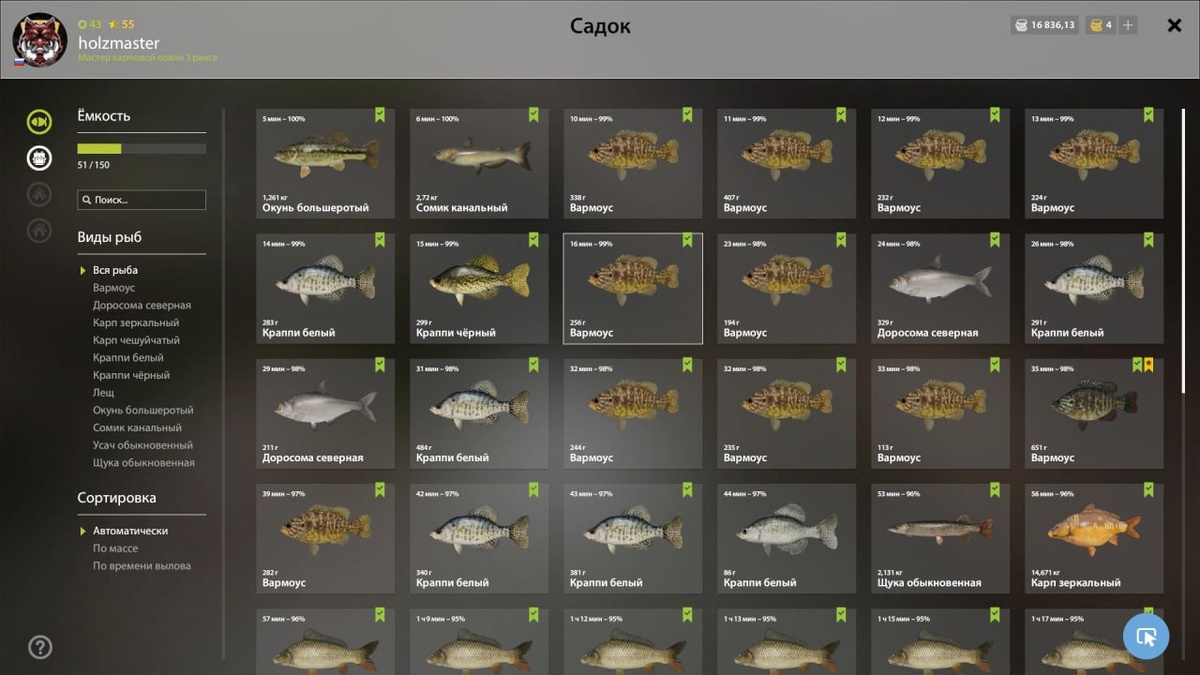Sort by По времени вылова
This screenshot has width=1200, height=675.
pyautogui.click(x=142, y=566)
